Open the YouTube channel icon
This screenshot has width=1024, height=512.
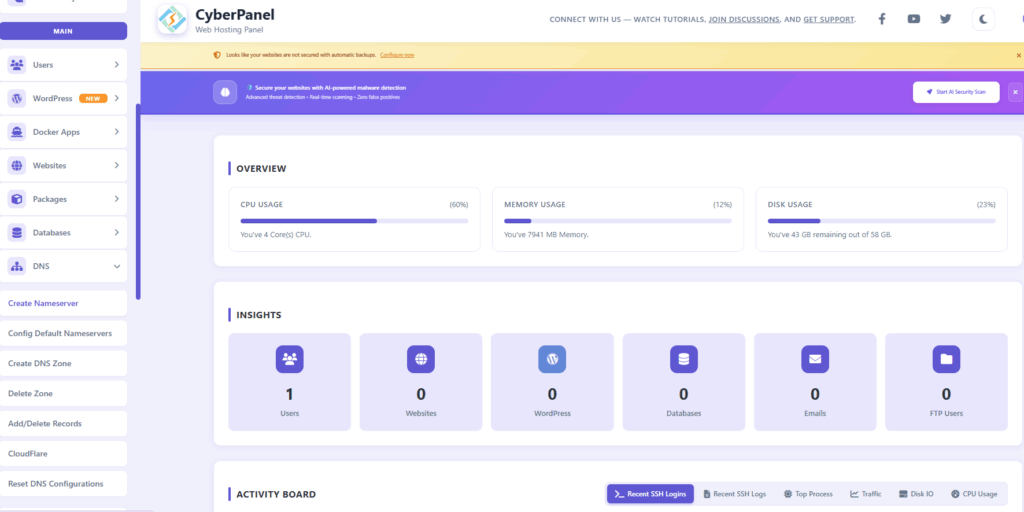click(913, 19)
